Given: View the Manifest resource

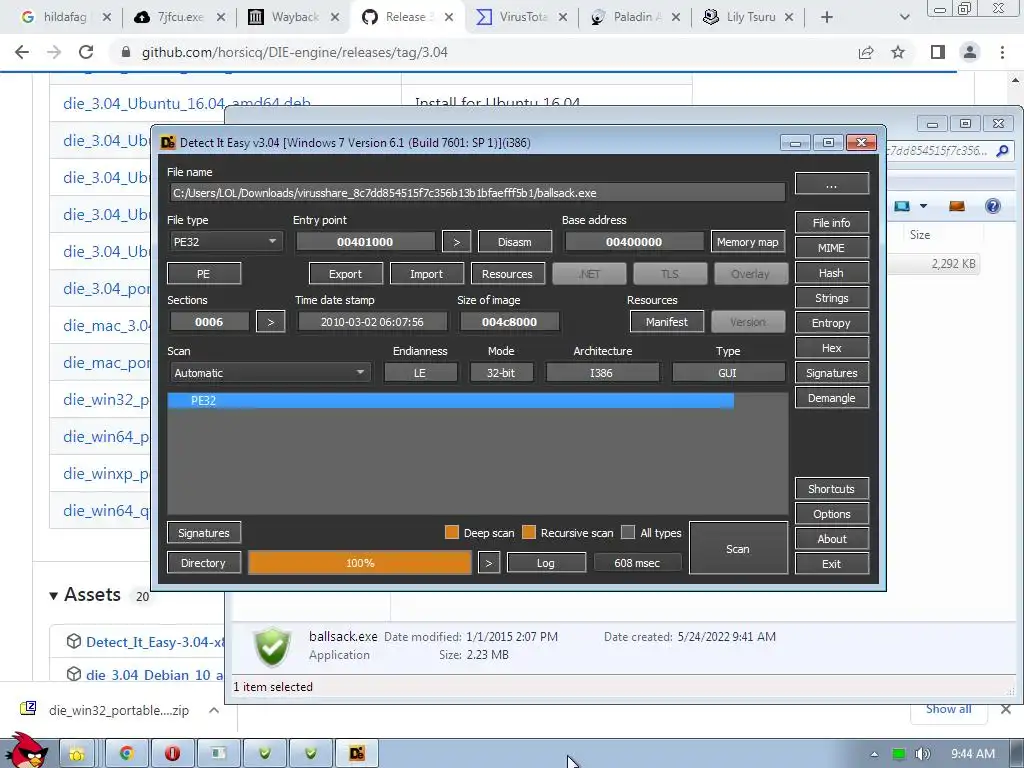Looking at the screenshot, I should (x=667, y=321).
